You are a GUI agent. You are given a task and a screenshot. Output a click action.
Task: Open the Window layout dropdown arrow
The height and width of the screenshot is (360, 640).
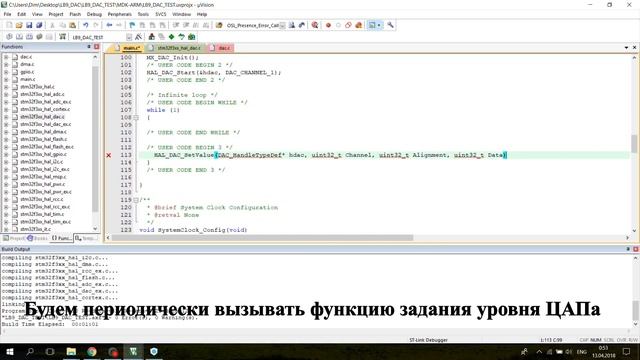[379, 25]
